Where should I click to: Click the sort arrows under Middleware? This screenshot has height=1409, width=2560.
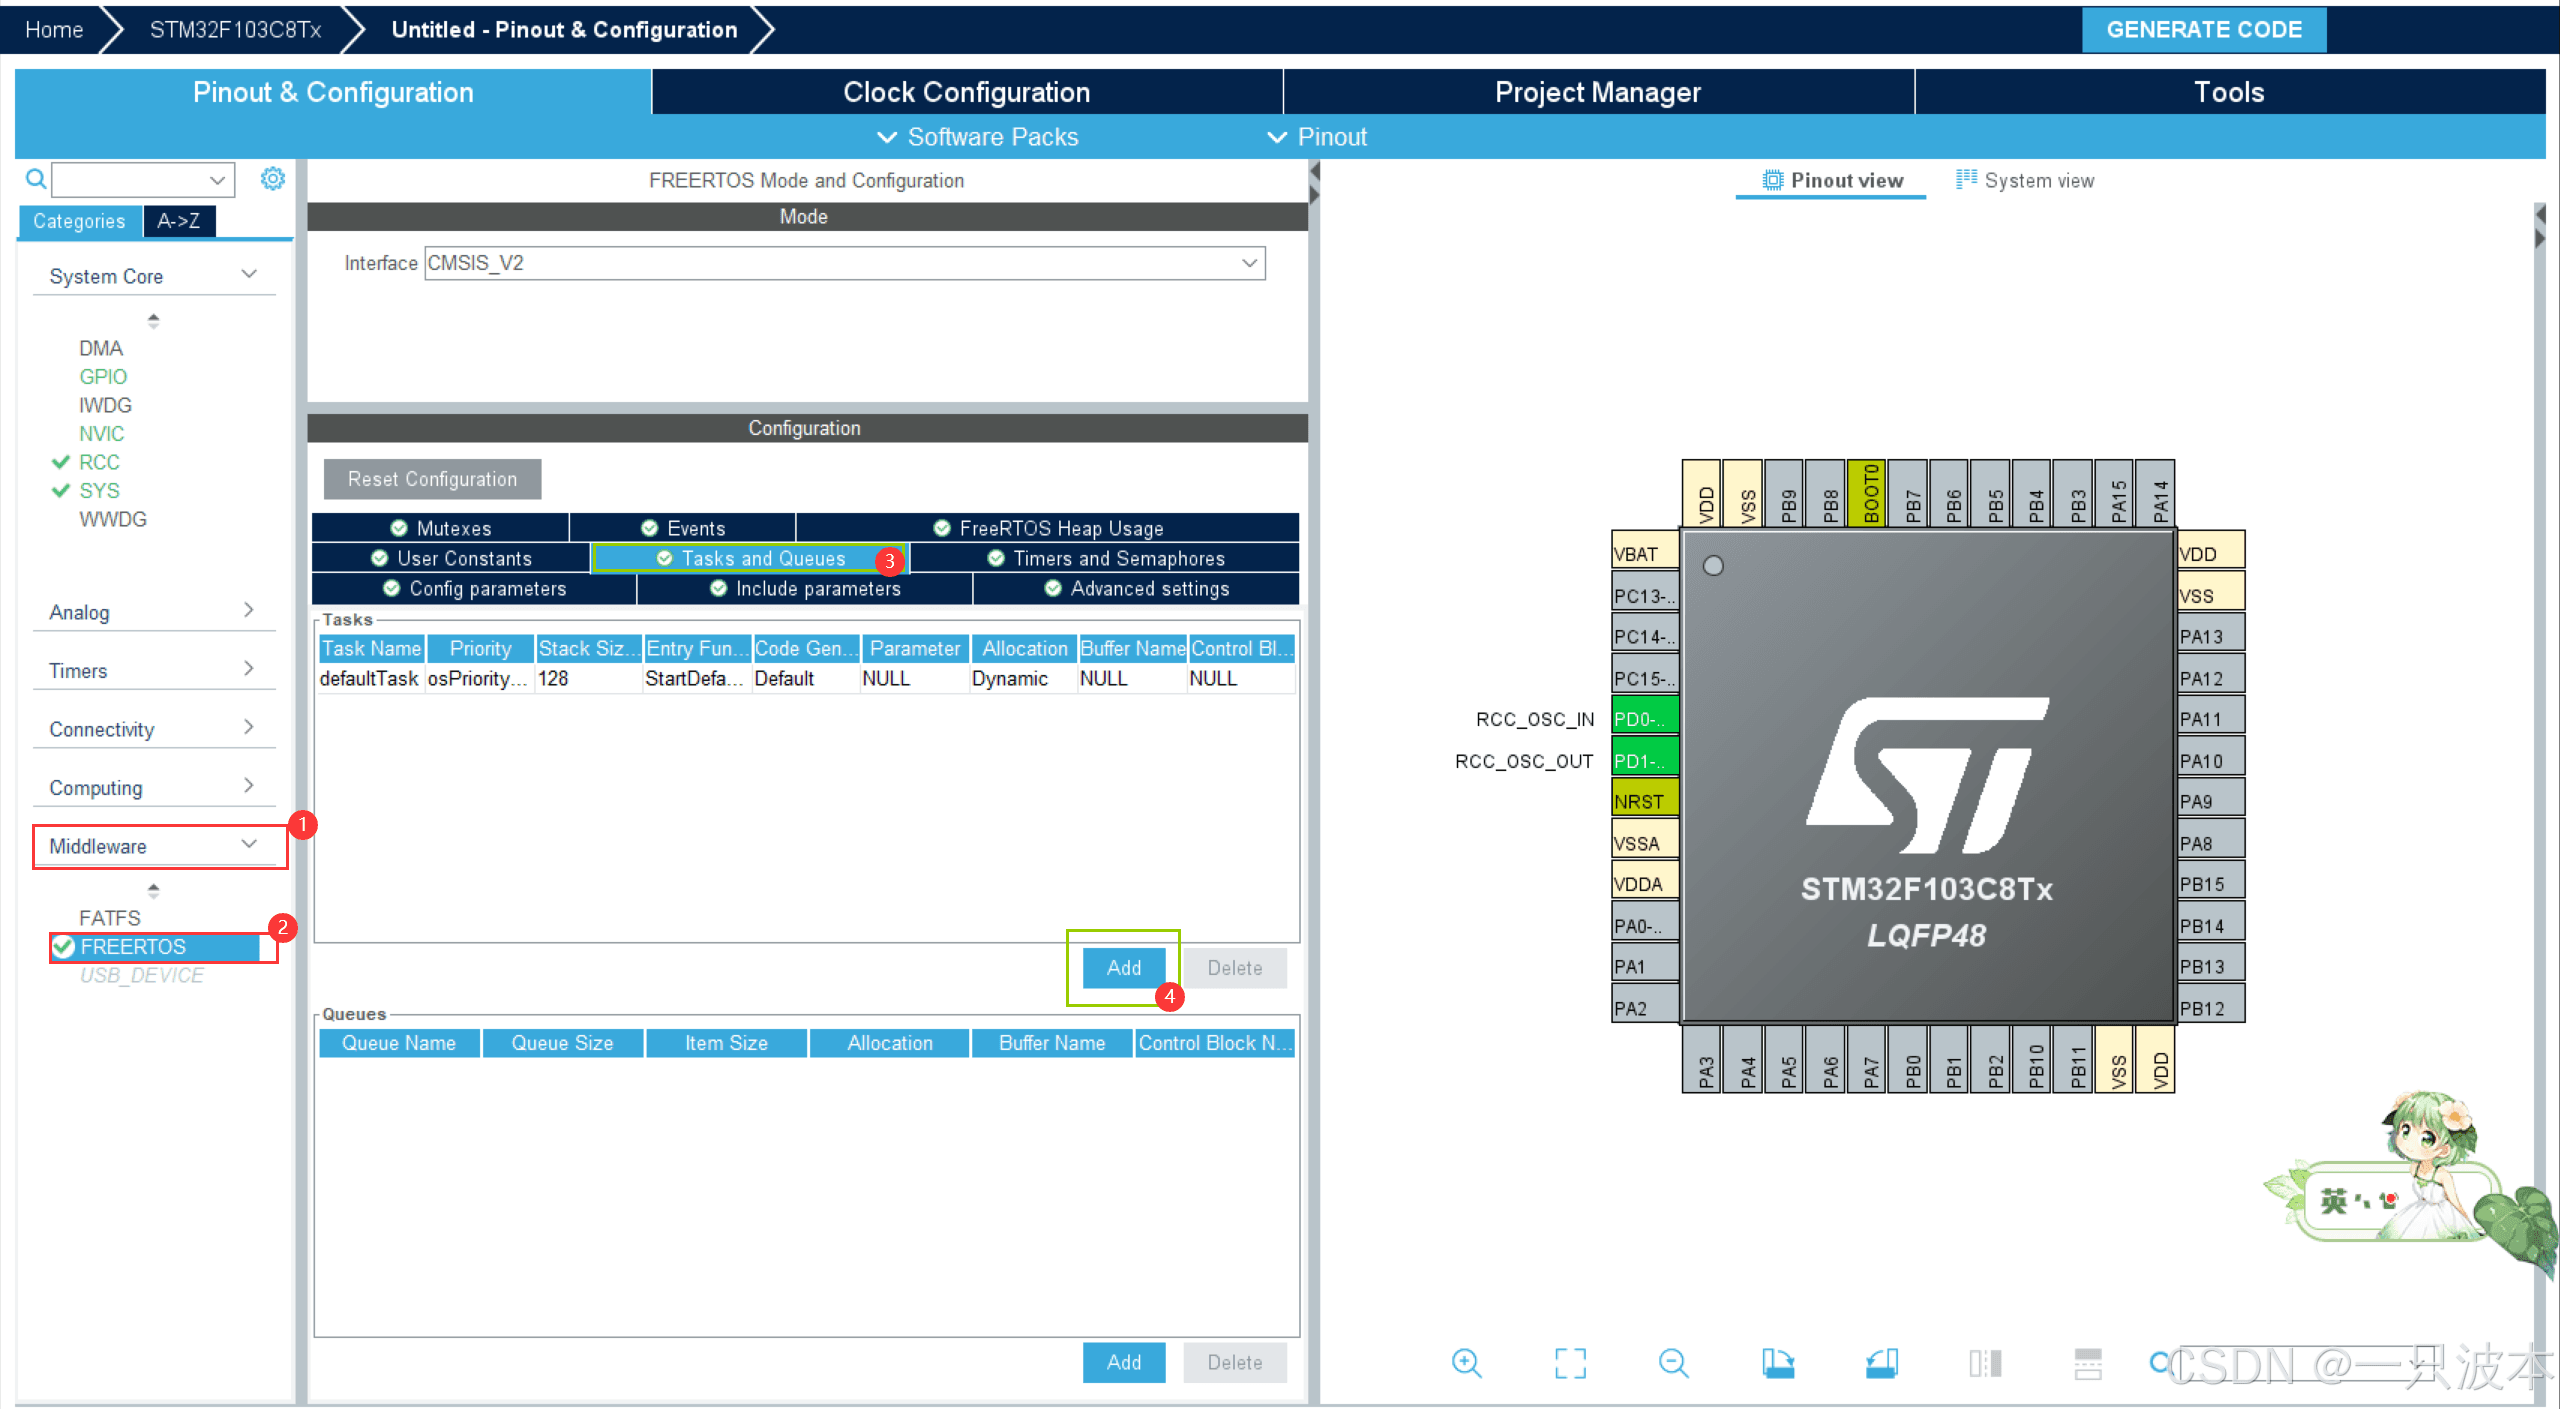153,889
